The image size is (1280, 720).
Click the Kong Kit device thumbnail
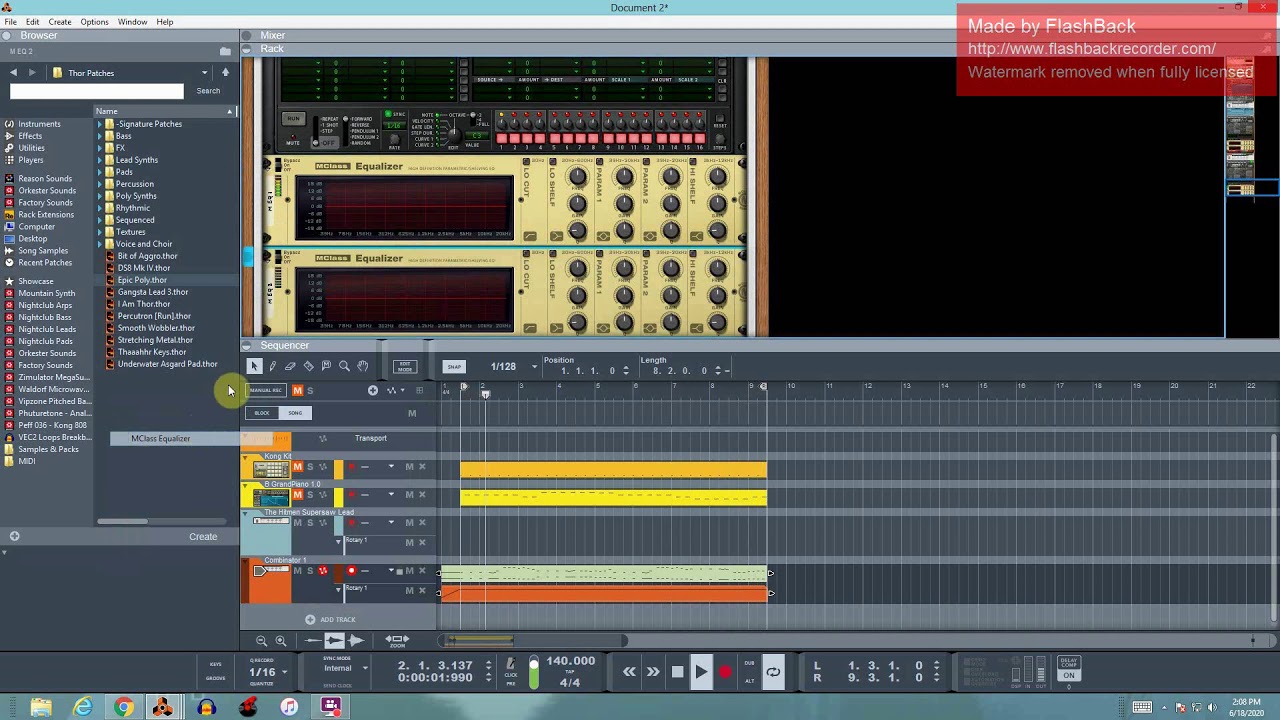pyautogui.click(x=270, y=469)
